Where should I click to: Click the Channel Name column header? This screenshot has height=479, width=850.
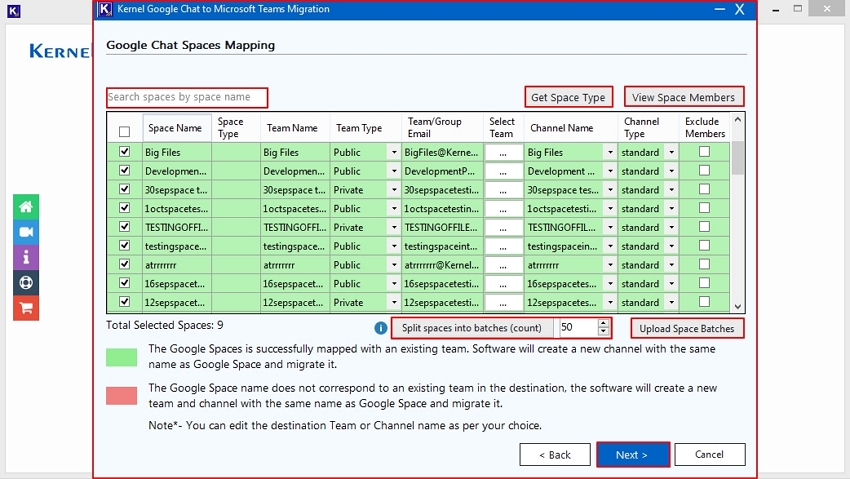pos(571,128)
